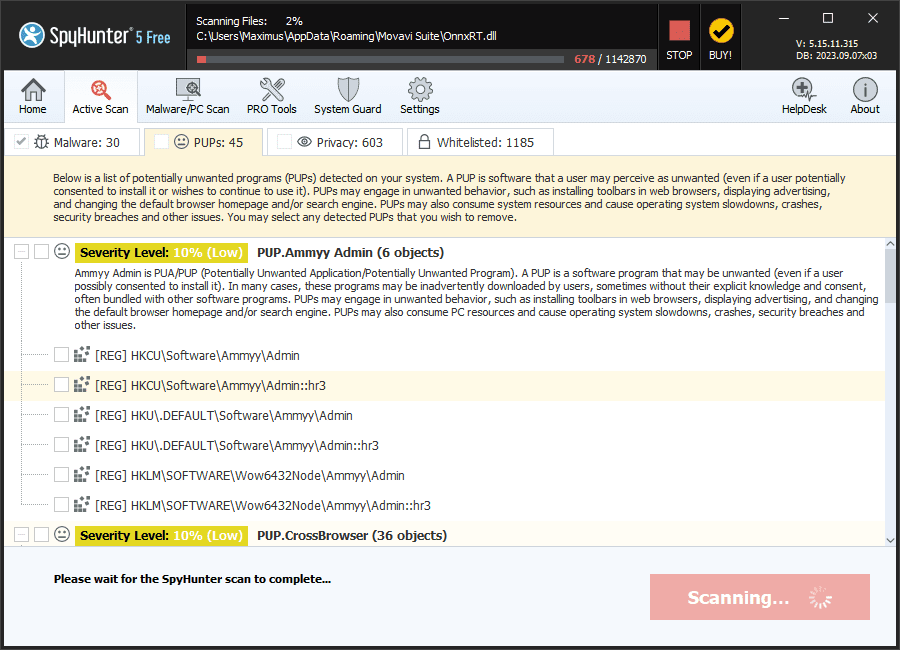Open the Home section
900x650 pixels.
pos(33,96)
